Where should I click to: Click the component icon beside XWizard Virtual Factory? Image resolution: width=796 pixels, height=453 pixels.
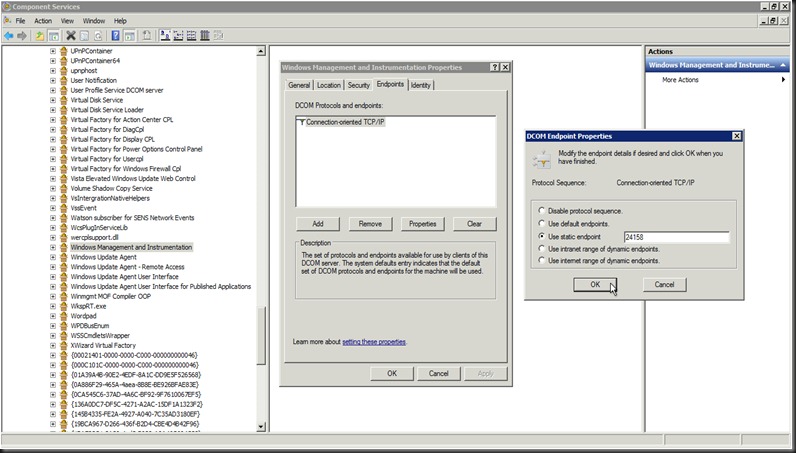coord(63,345)
